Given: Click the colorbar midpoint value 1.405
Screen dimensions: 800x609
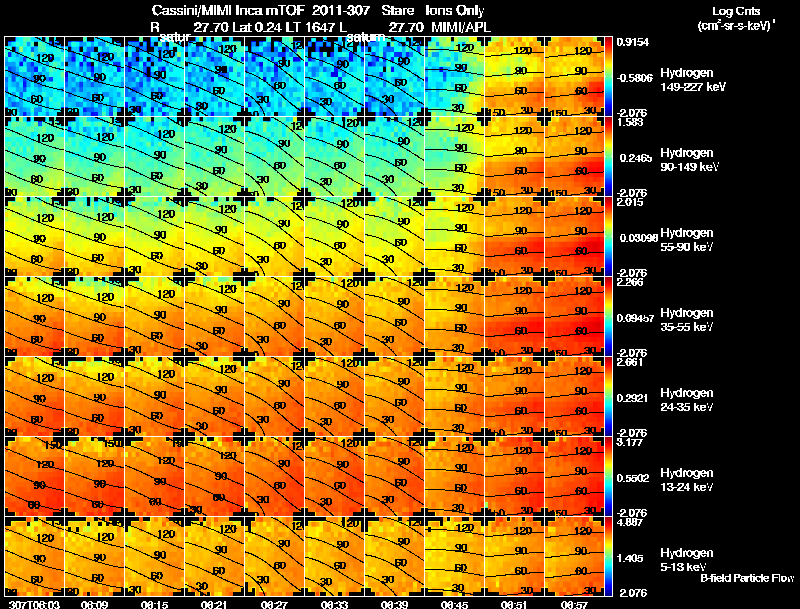Looking at the screenshot, I should 630,559.
